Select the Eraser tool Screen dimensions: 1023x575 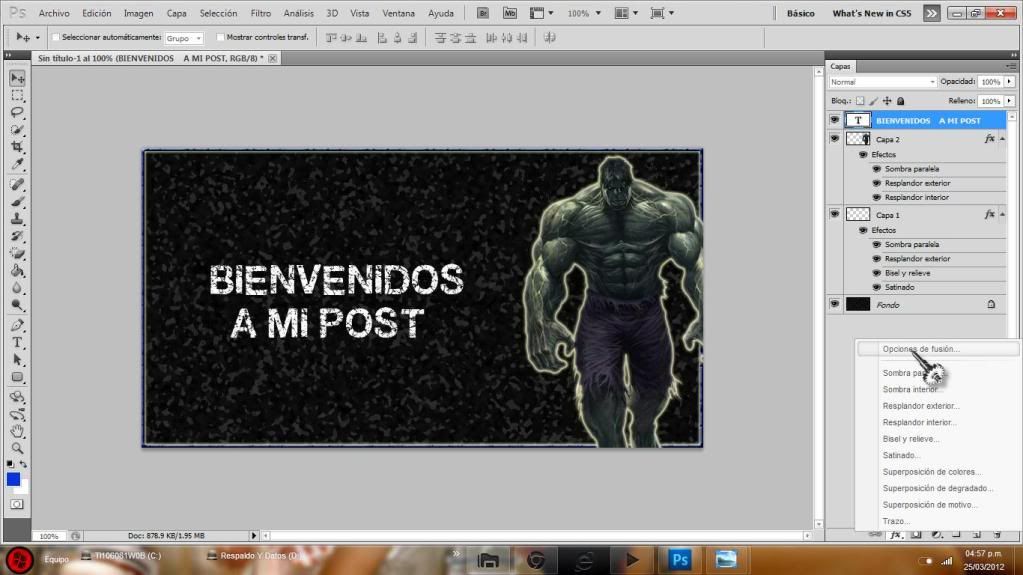click(x=18, y=253)
